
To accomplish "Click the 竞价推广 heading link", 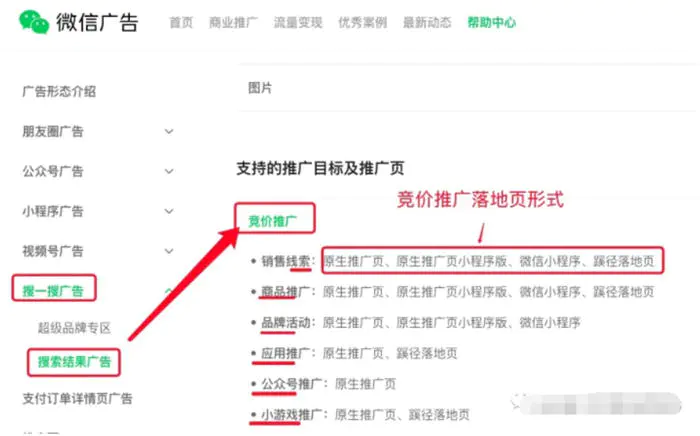I will click(x=274, y=220).
